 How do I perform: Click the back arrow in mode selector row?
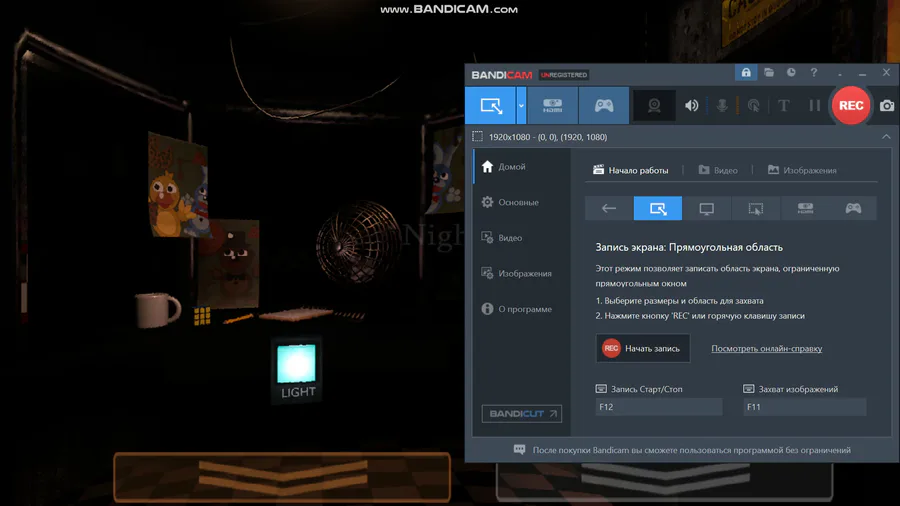tap(609, 208)
